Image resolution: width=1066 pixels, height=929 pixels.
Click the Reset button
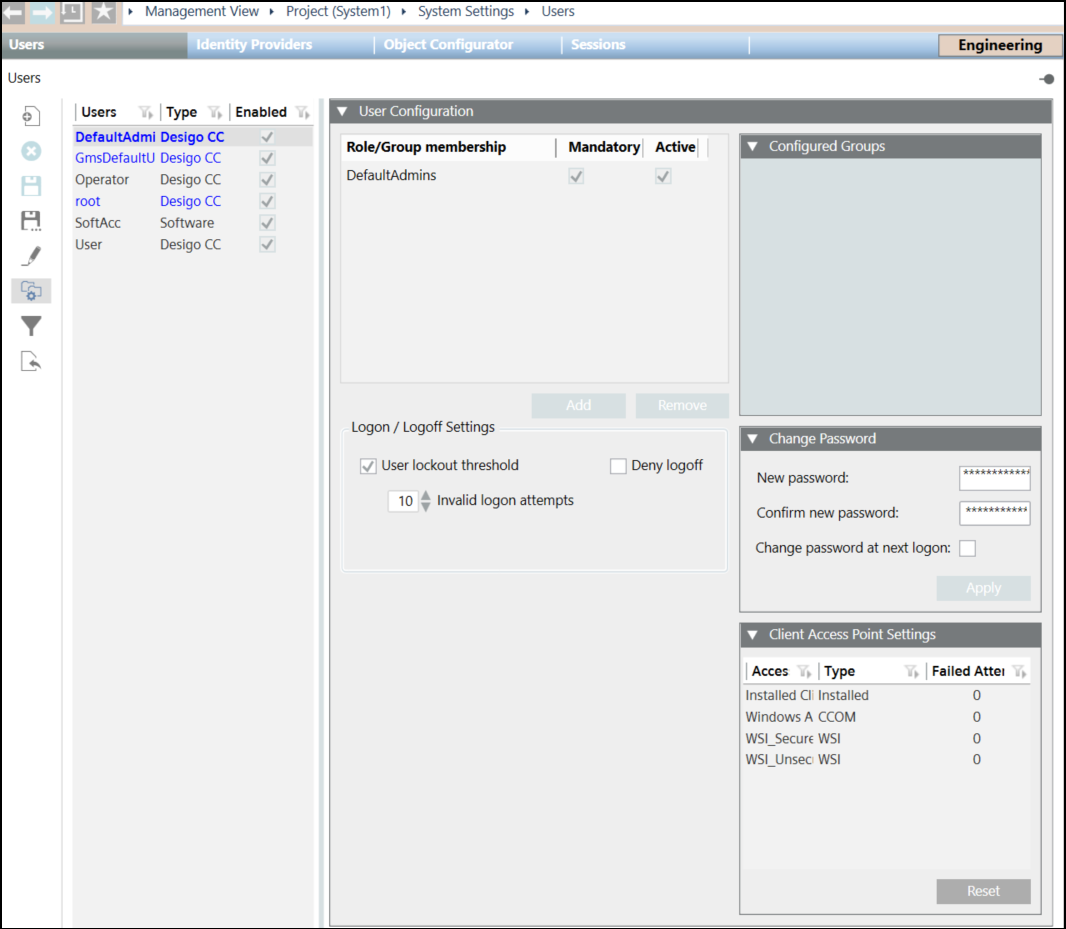tap(983, 891)
